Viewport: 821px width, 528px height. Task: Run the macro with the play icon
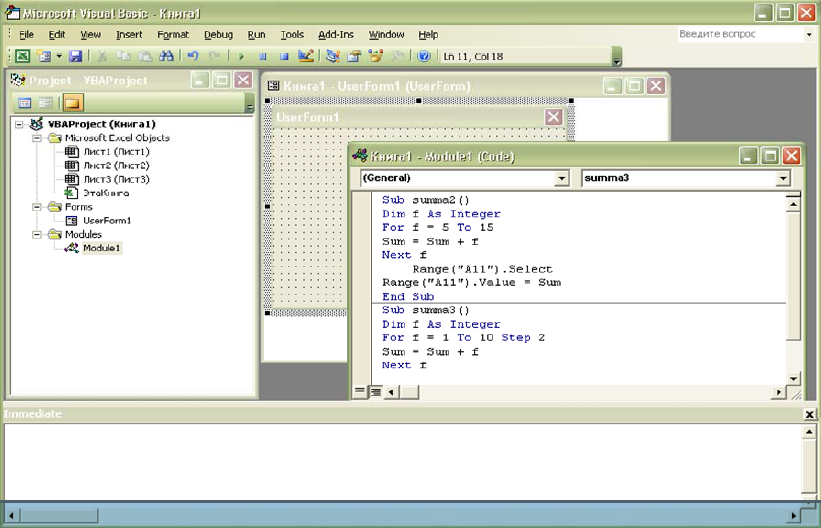(241, 56)
